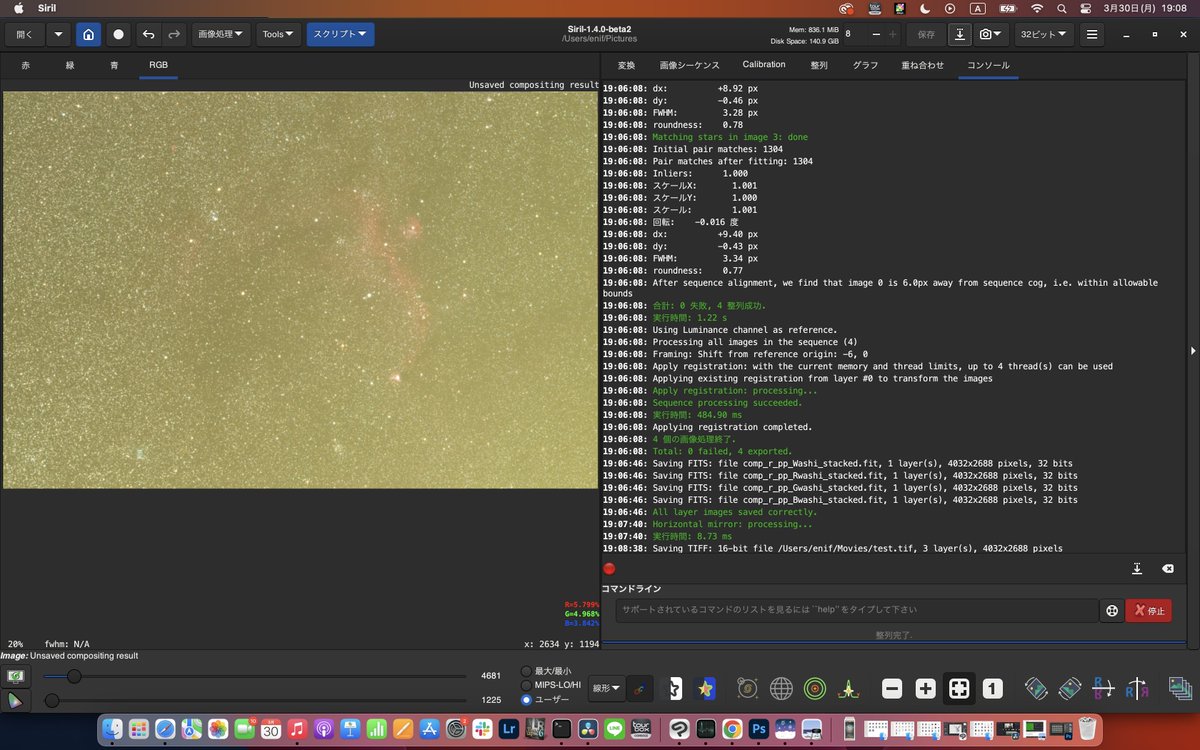Click the upper cutoff slider handle at 4681

(74, 676)
